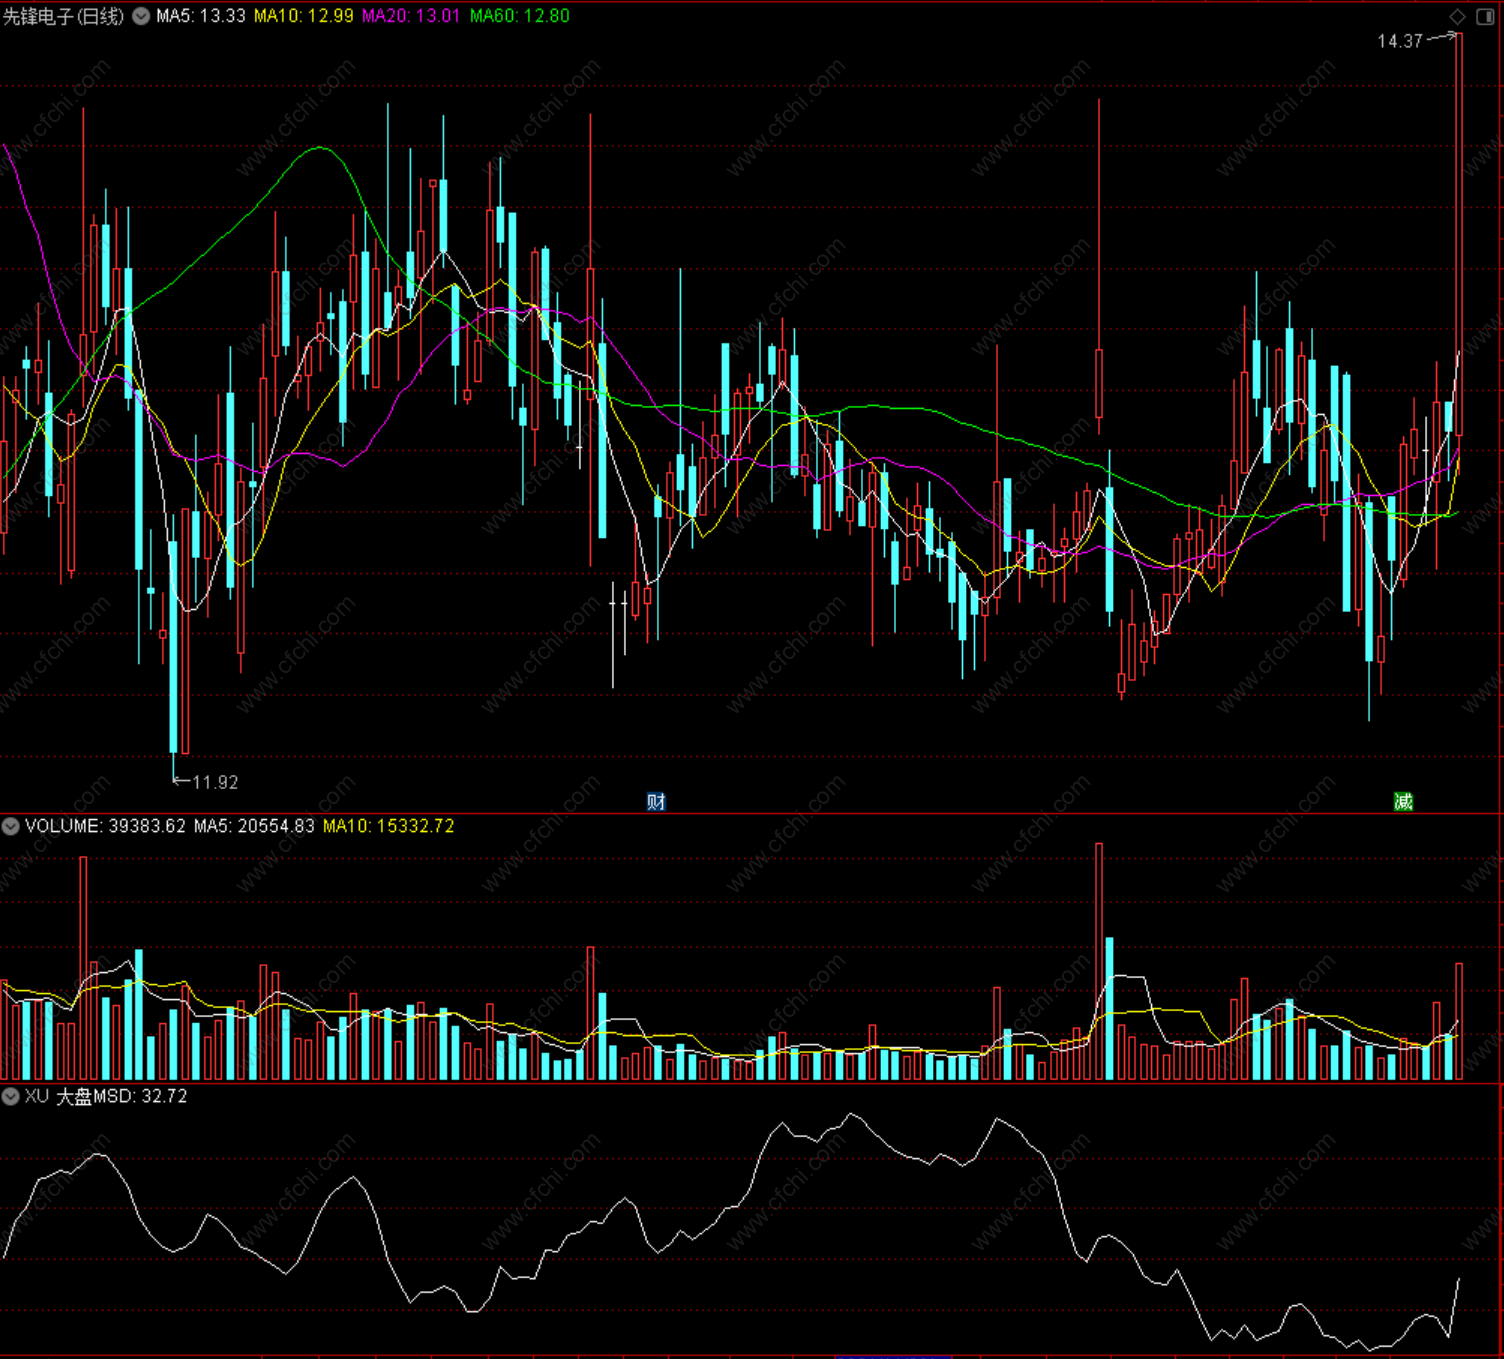Viewport: 1504px width, 1359px height.
Task: Click volume MA10: 15332.72 label
Action: pyautogui.click(x=389, y=826)
